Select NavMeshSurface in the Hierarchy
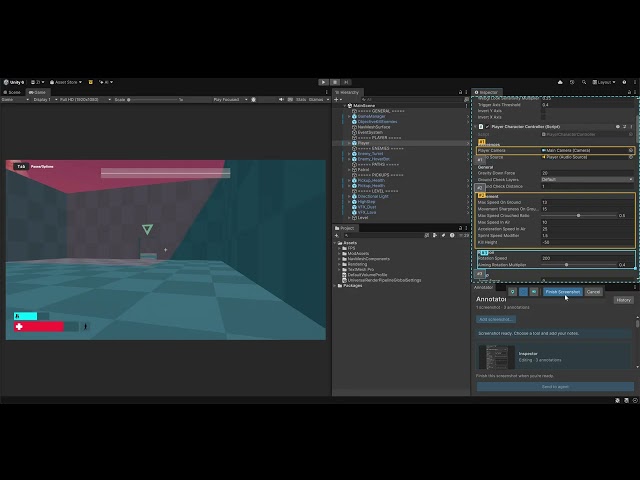Viewport: 640px width, 480px height. coord(374,127)
